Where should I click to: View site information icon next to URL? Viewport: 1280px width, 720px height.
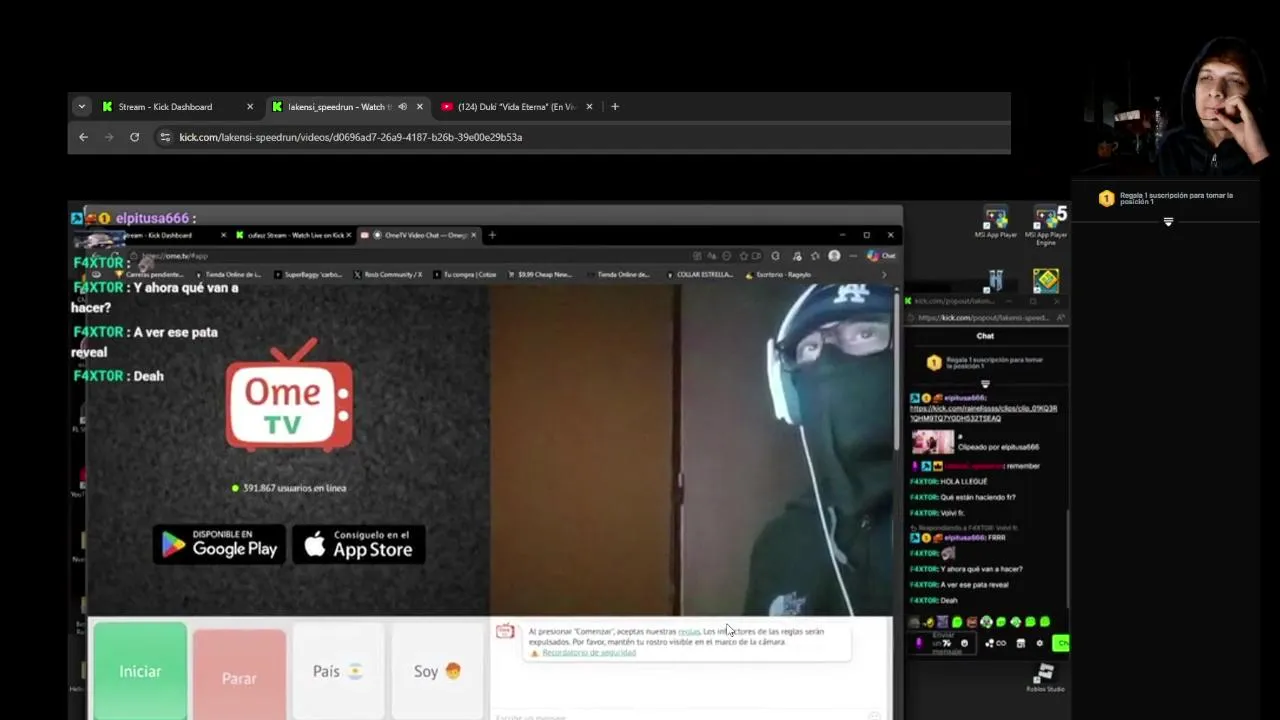165,137
